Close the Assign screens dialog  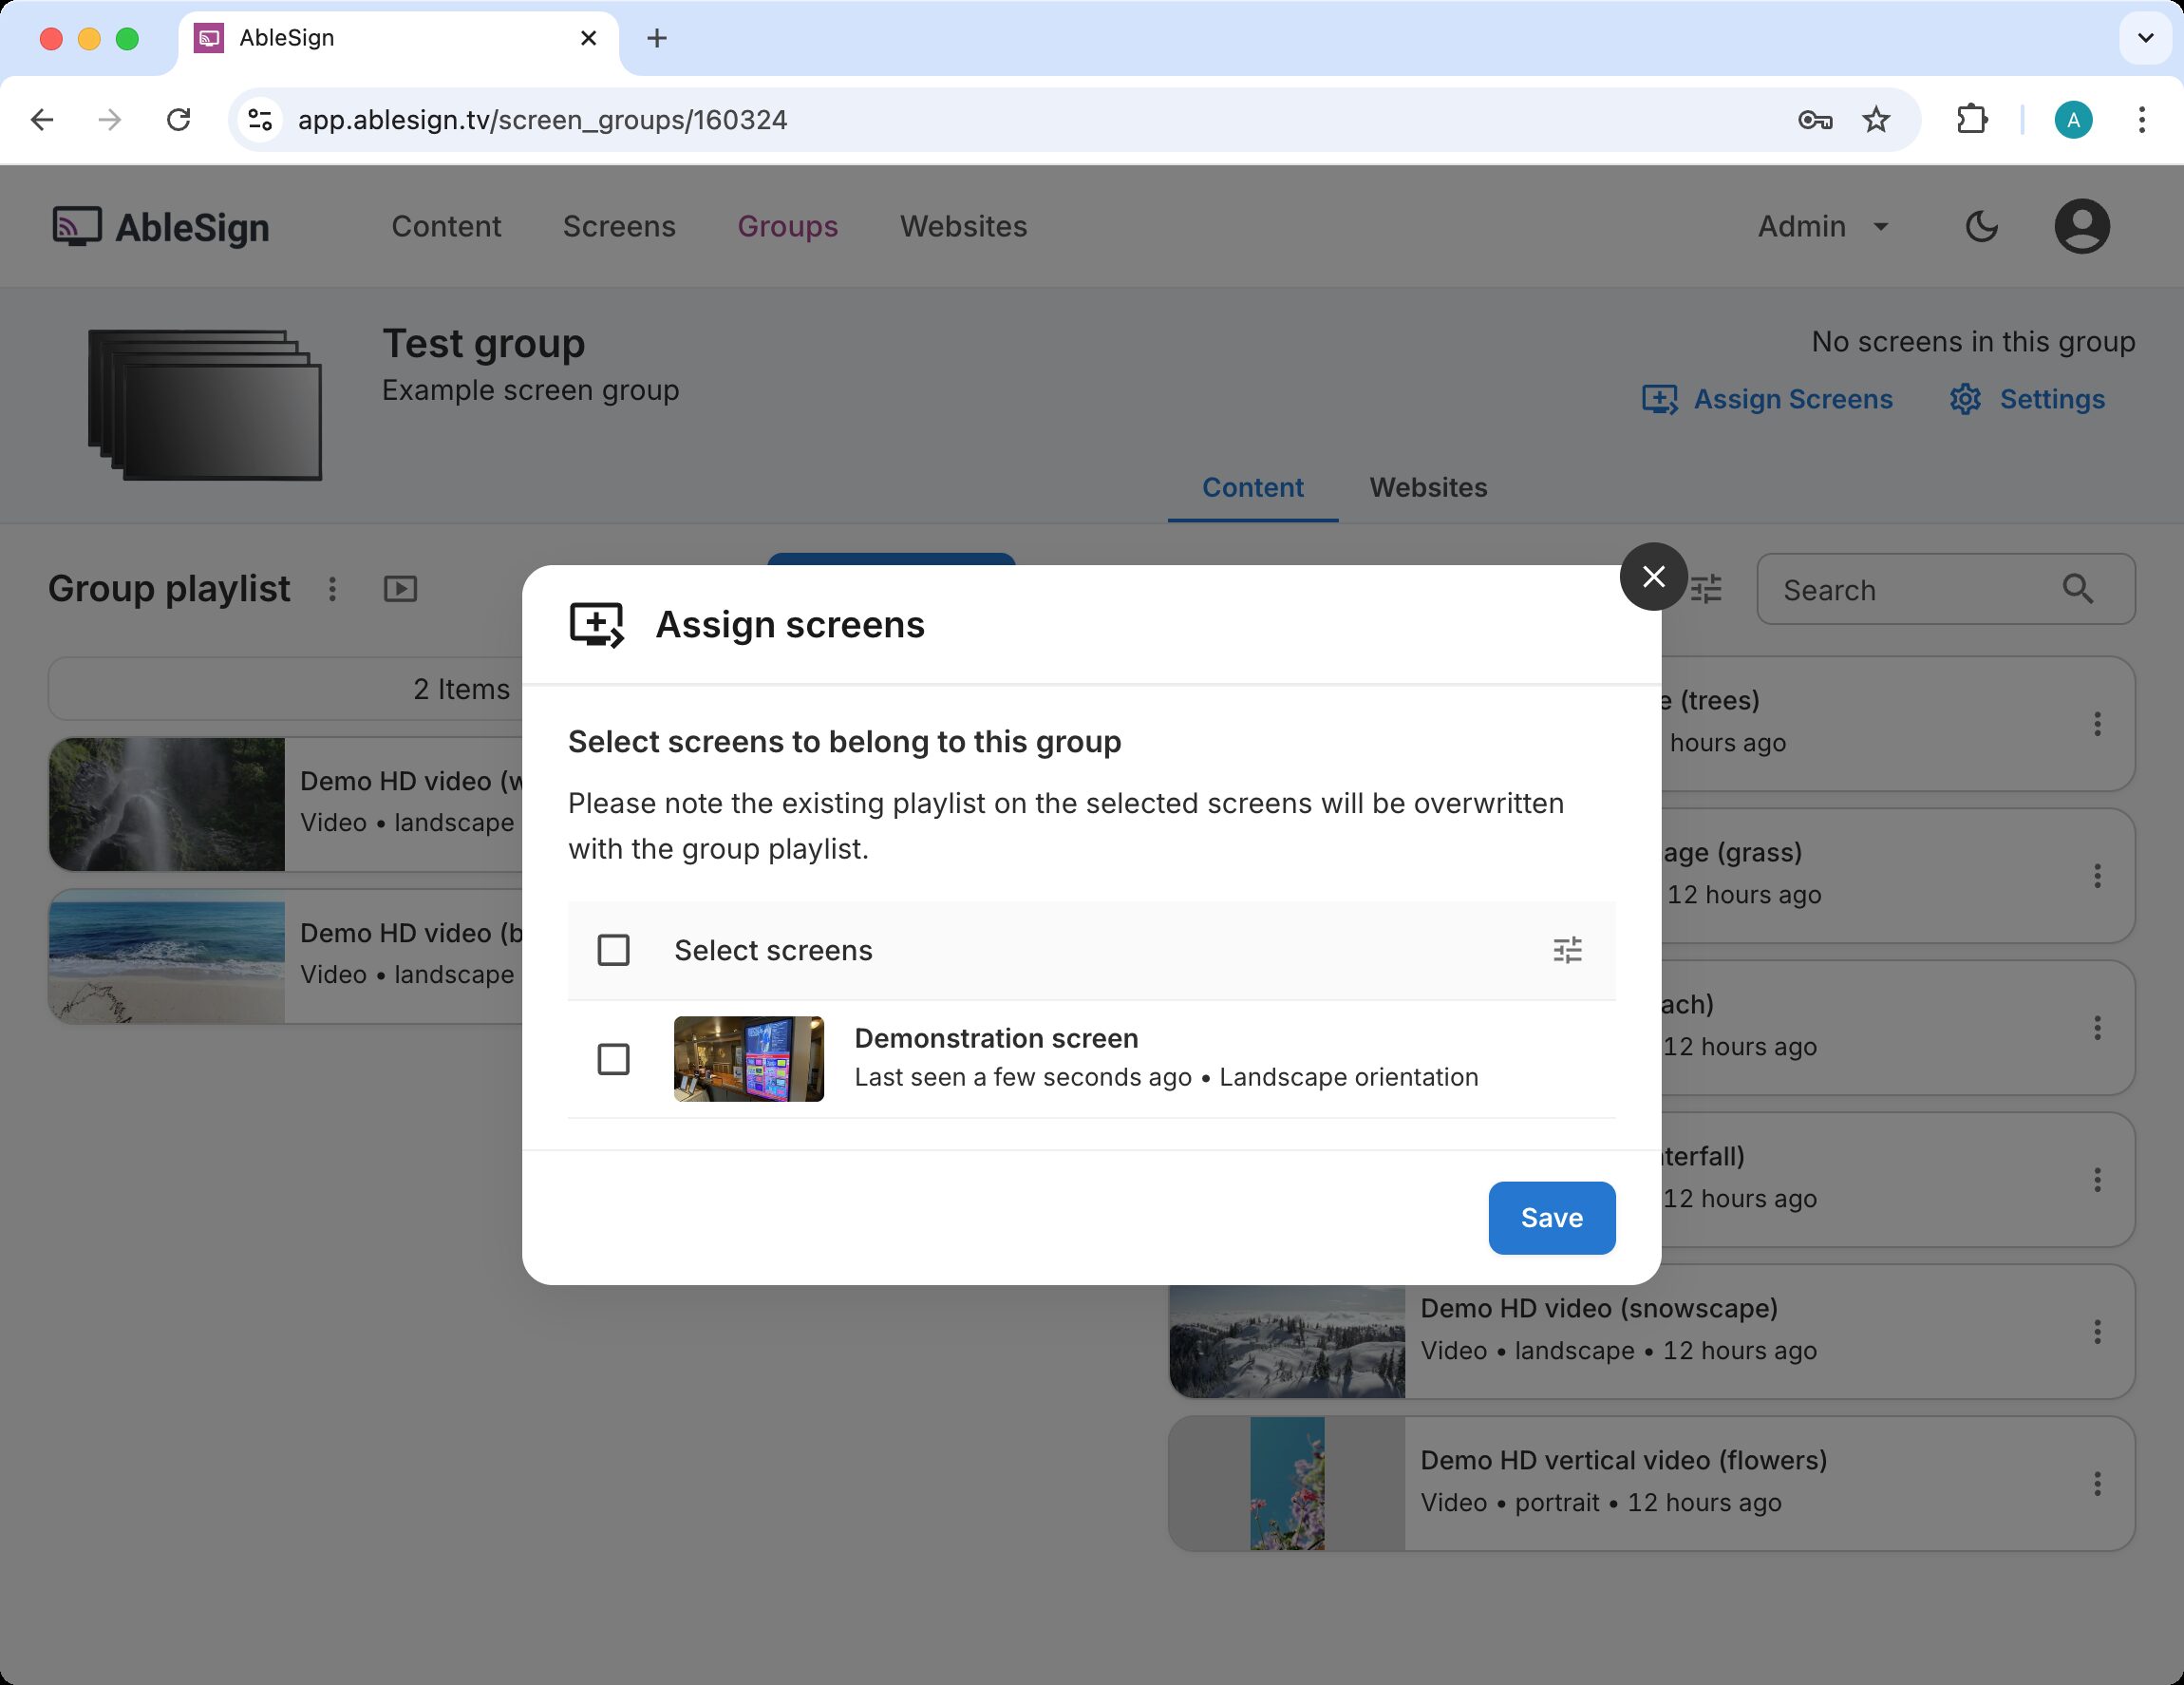click(1653, 576)
